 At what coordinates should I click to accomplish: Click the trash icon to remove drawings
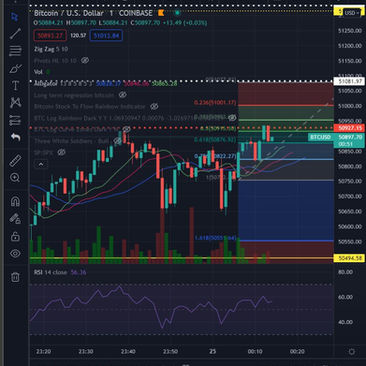point(15,277)
